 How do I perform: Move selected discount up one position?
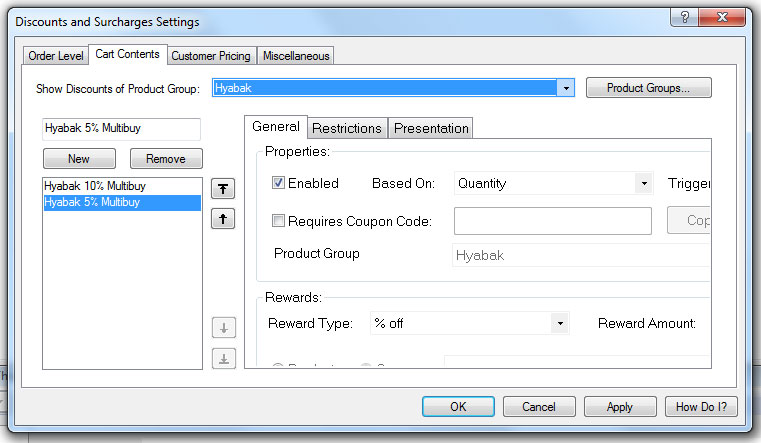(x=223, y=219)
